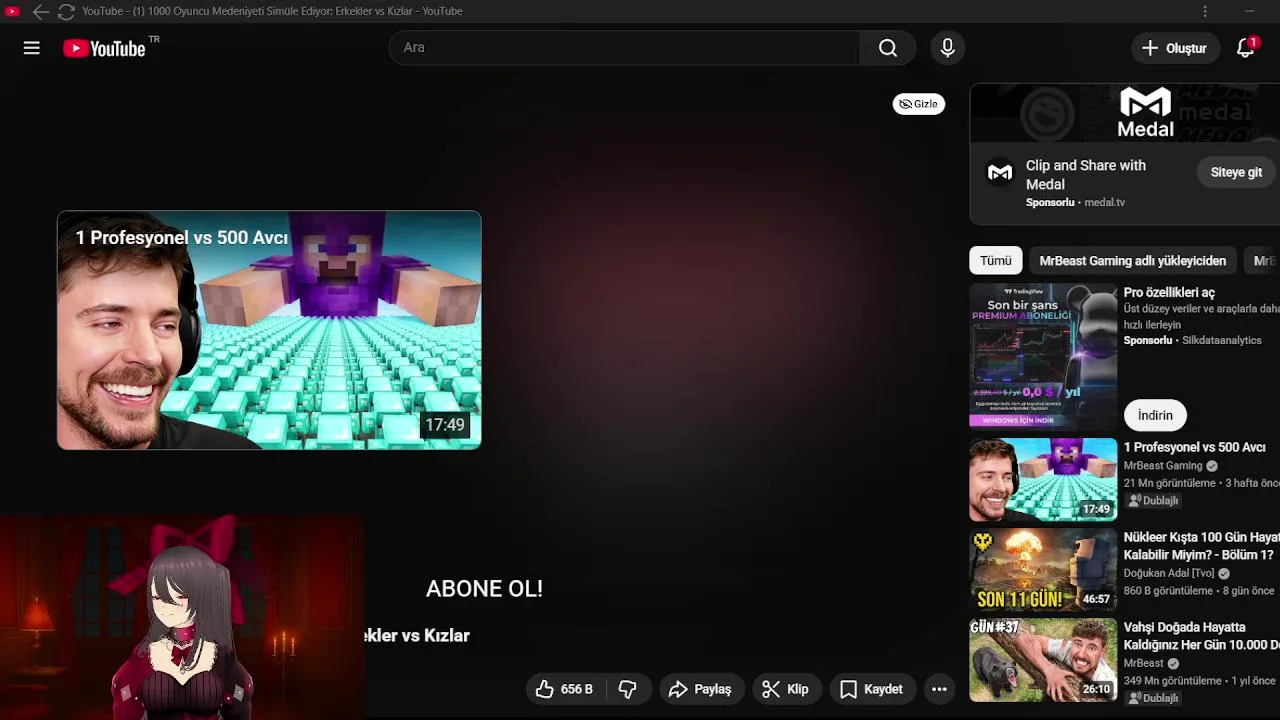Click Sponsorlu Silkdataanalytics label
This screenshot has width=1280, height=720.
click(1193, 340)
